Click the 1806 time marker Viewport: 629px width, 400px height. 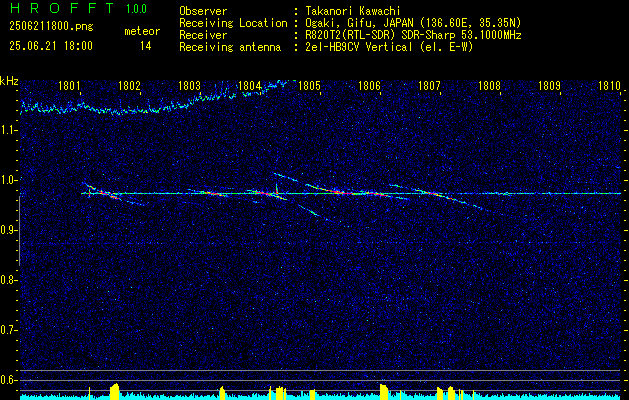[369, 86]
